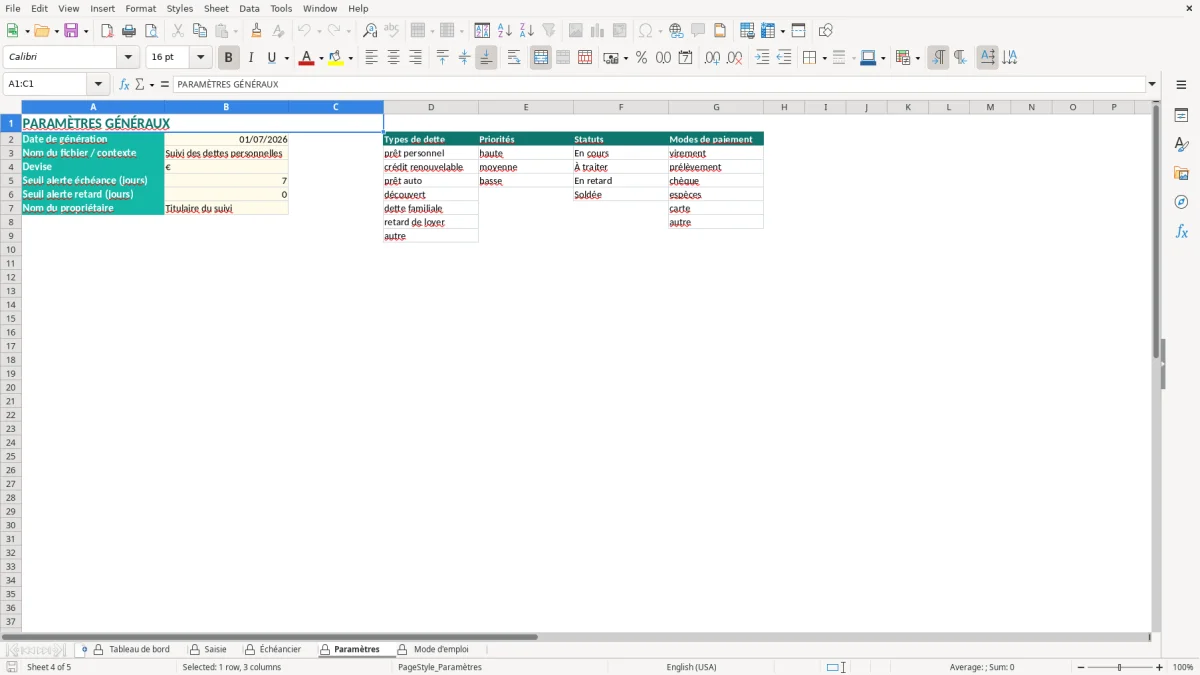Open the Data menu
This screenshot has height=675, width=1200.
click(x=249, y=8)
